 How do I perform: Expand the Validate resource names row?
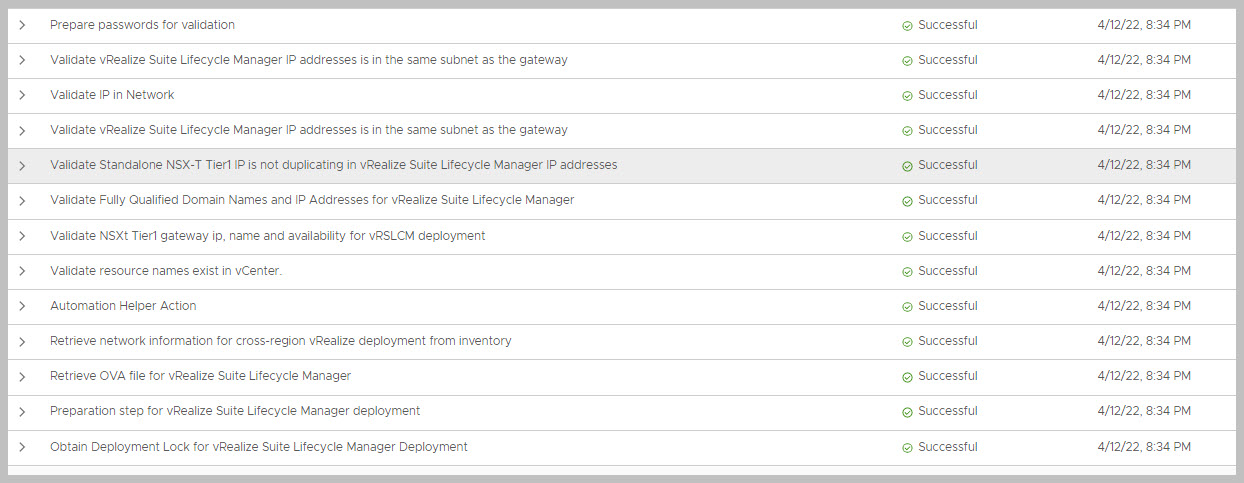(22, 271)
